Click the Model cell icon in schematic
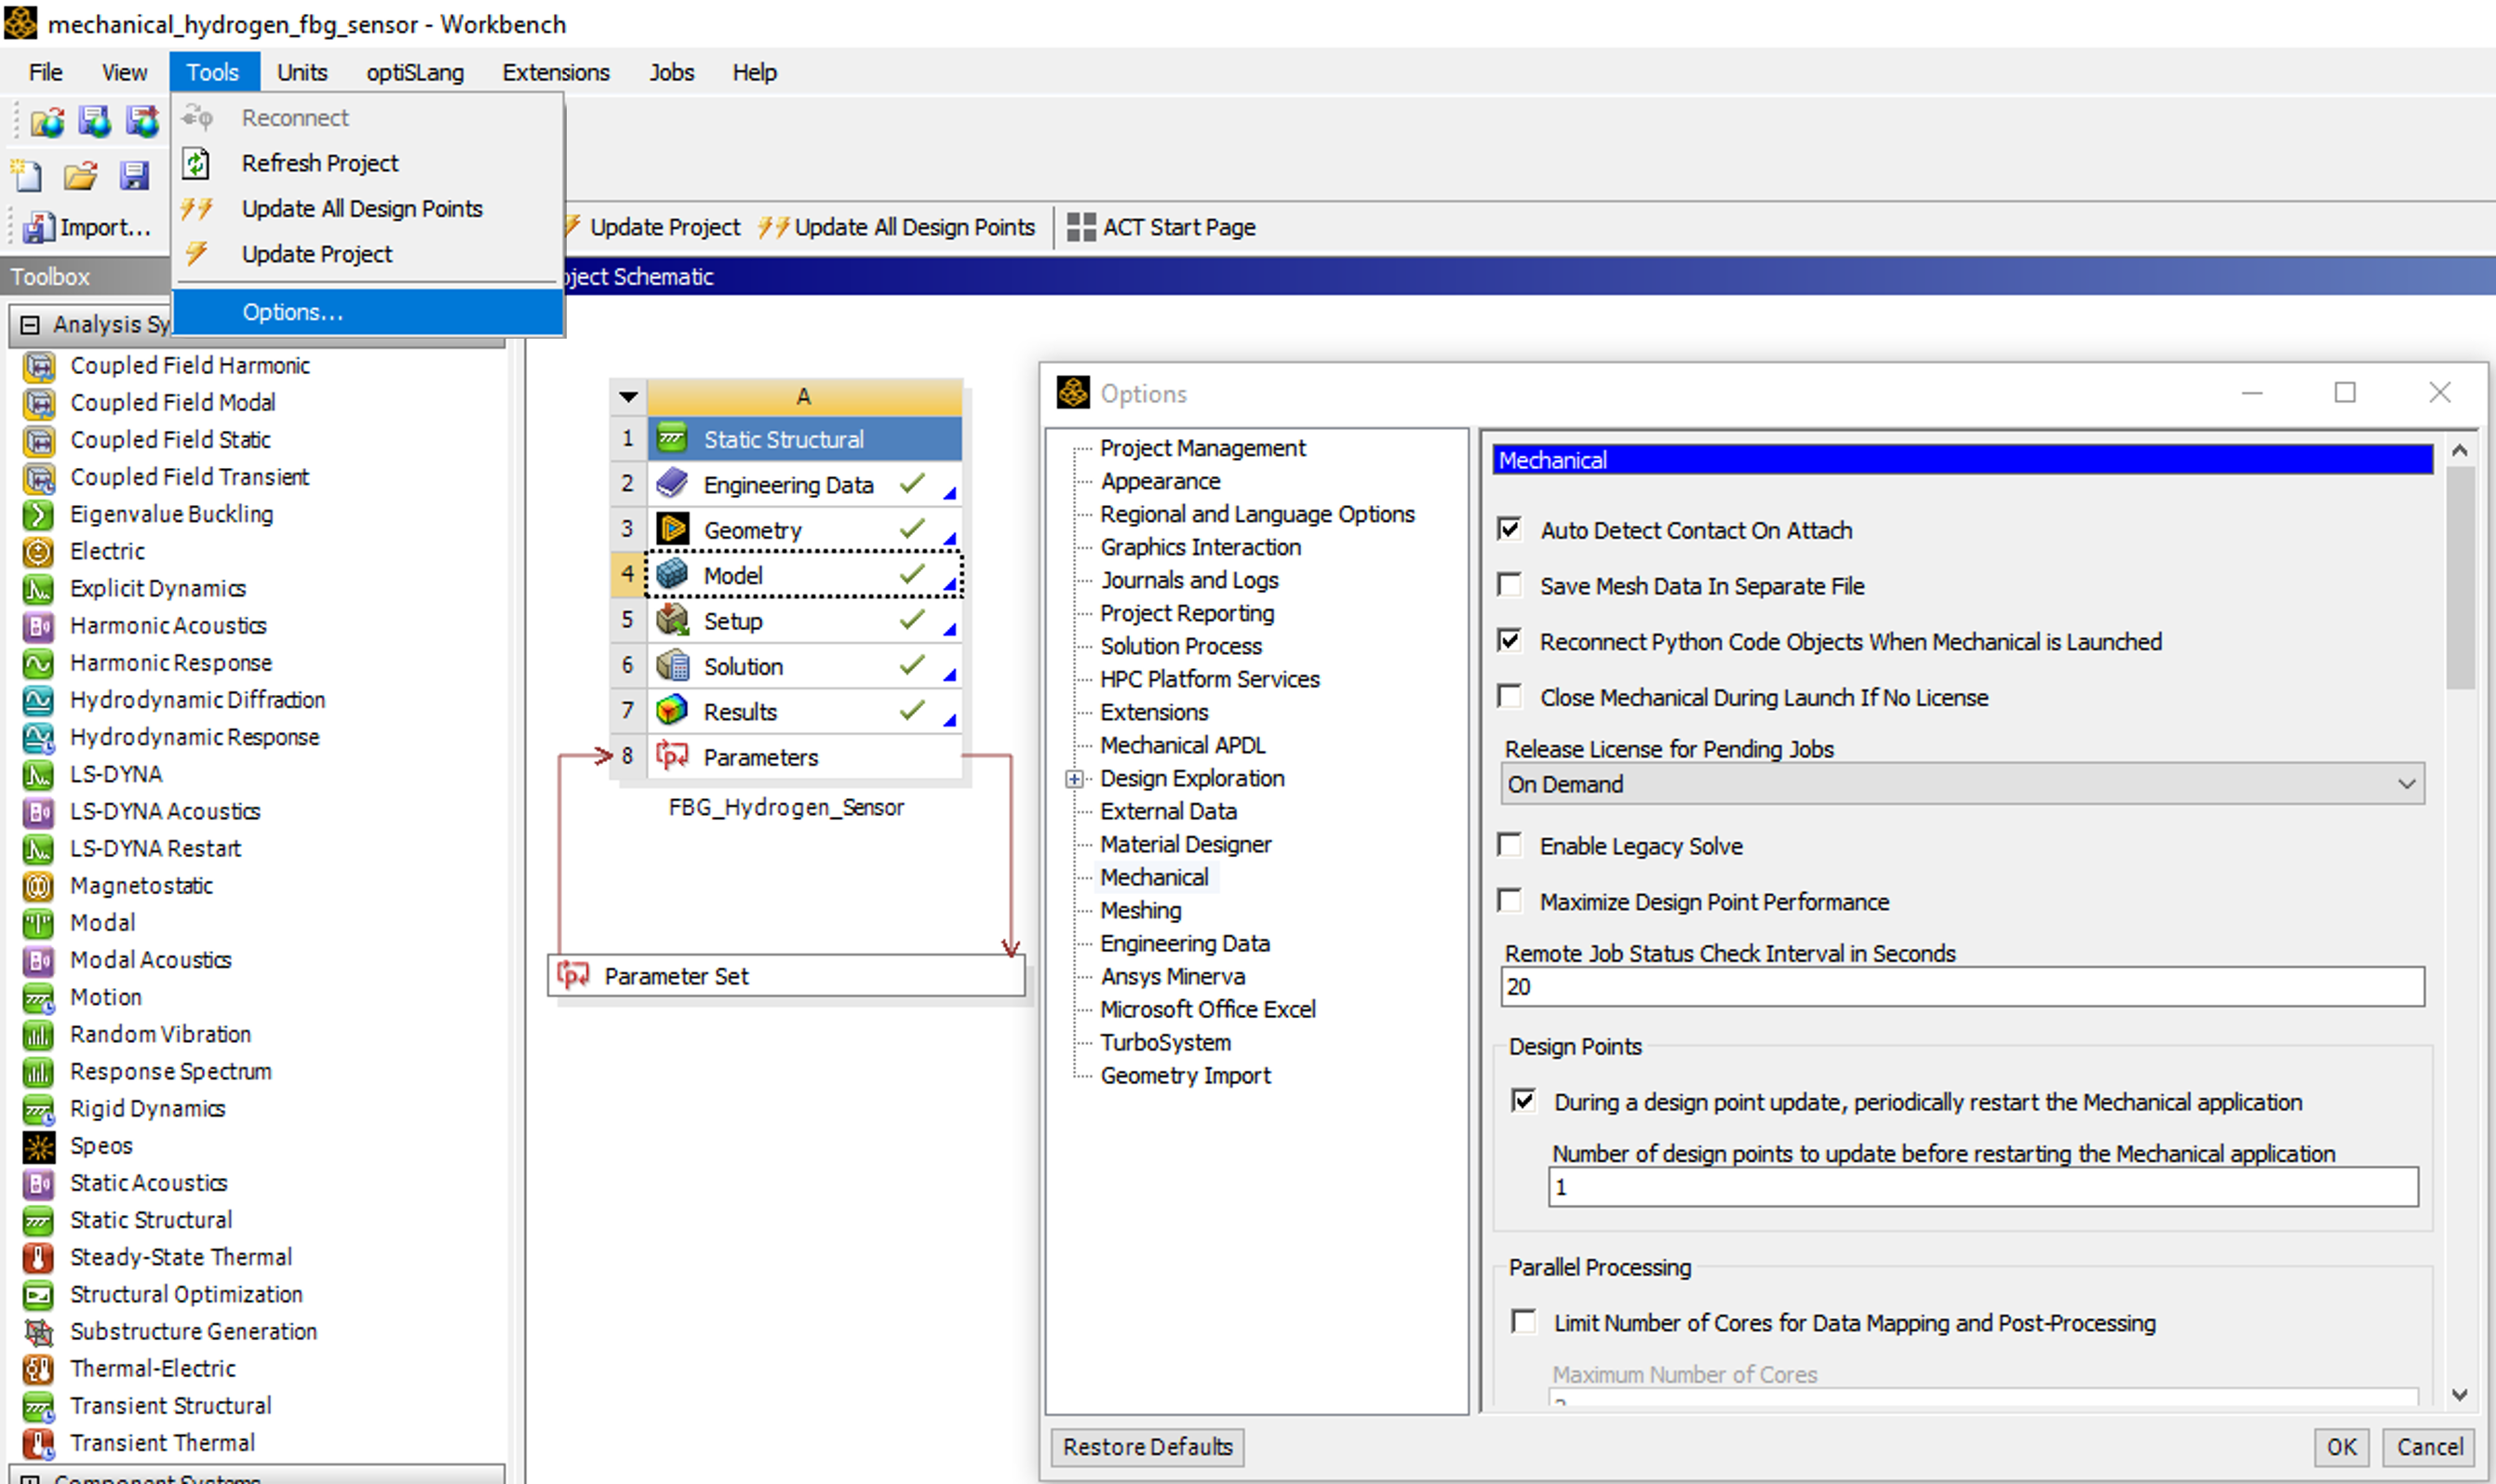2496x1484 pixels. tap(672, 575)
